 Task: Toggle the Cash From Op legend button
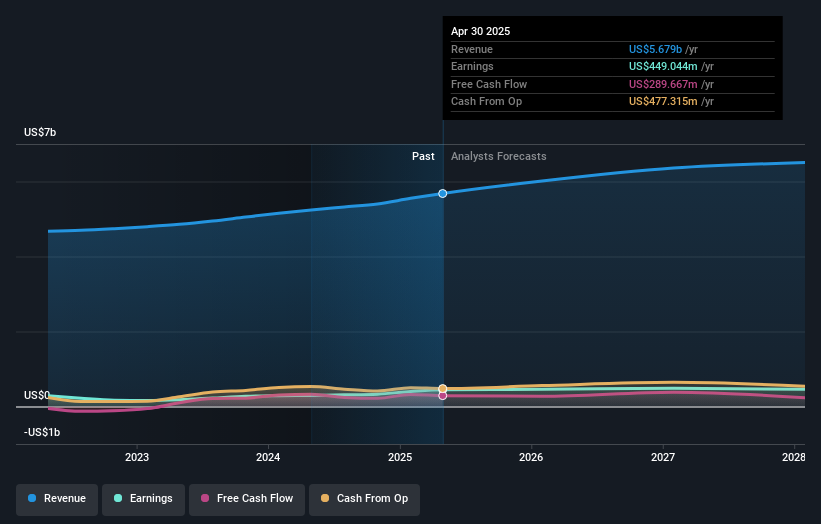click(364, 498)
